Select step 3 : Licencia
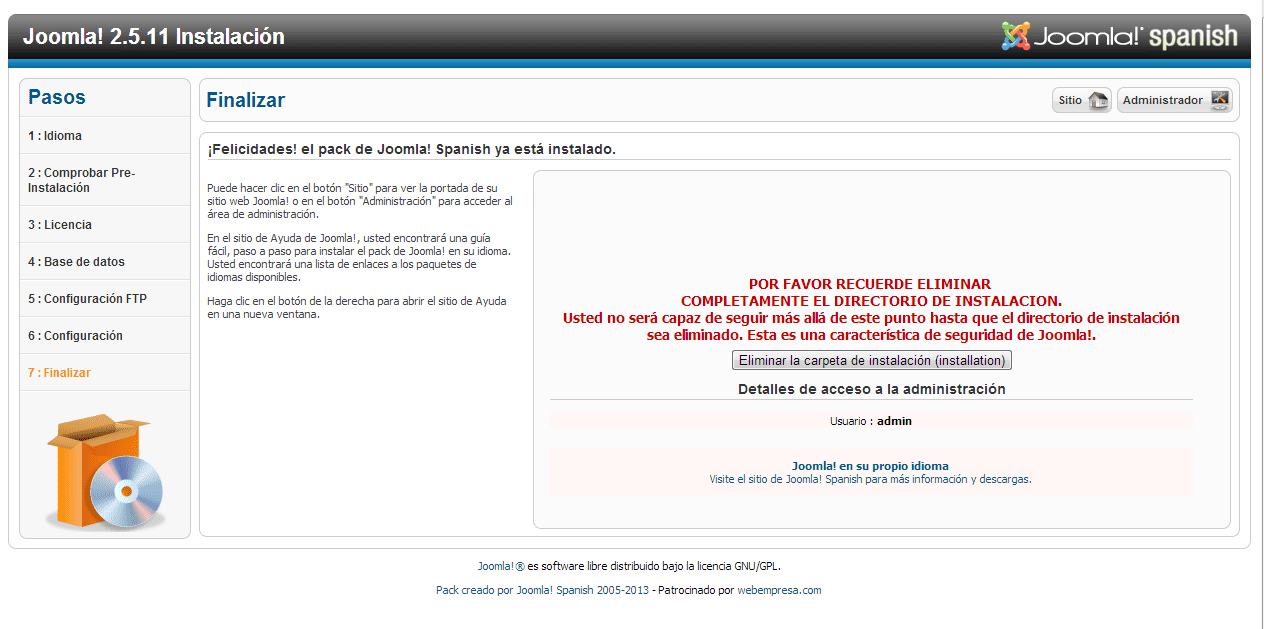Viewport: 1264px width, 629px height. pyautogui.click(x=105, y=225)
